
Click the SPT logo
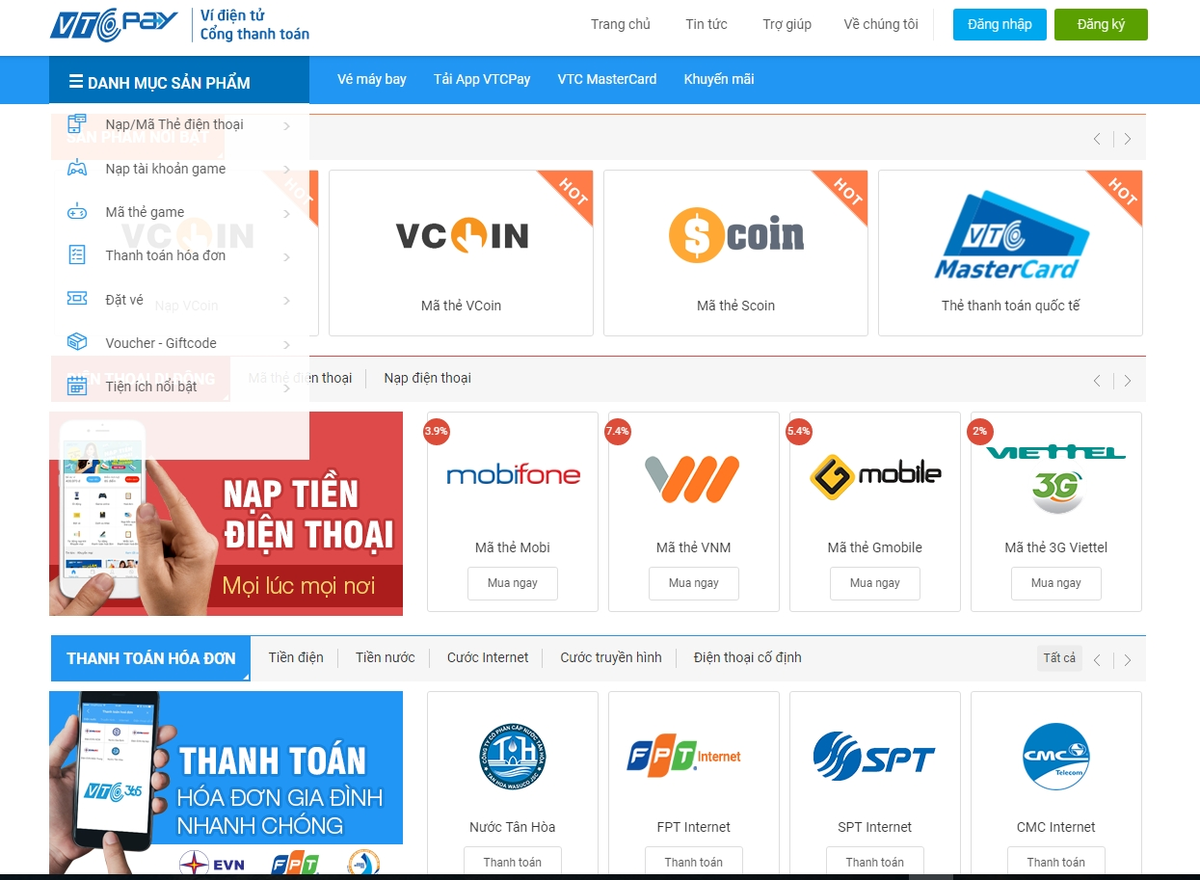(x=874, y=756)
